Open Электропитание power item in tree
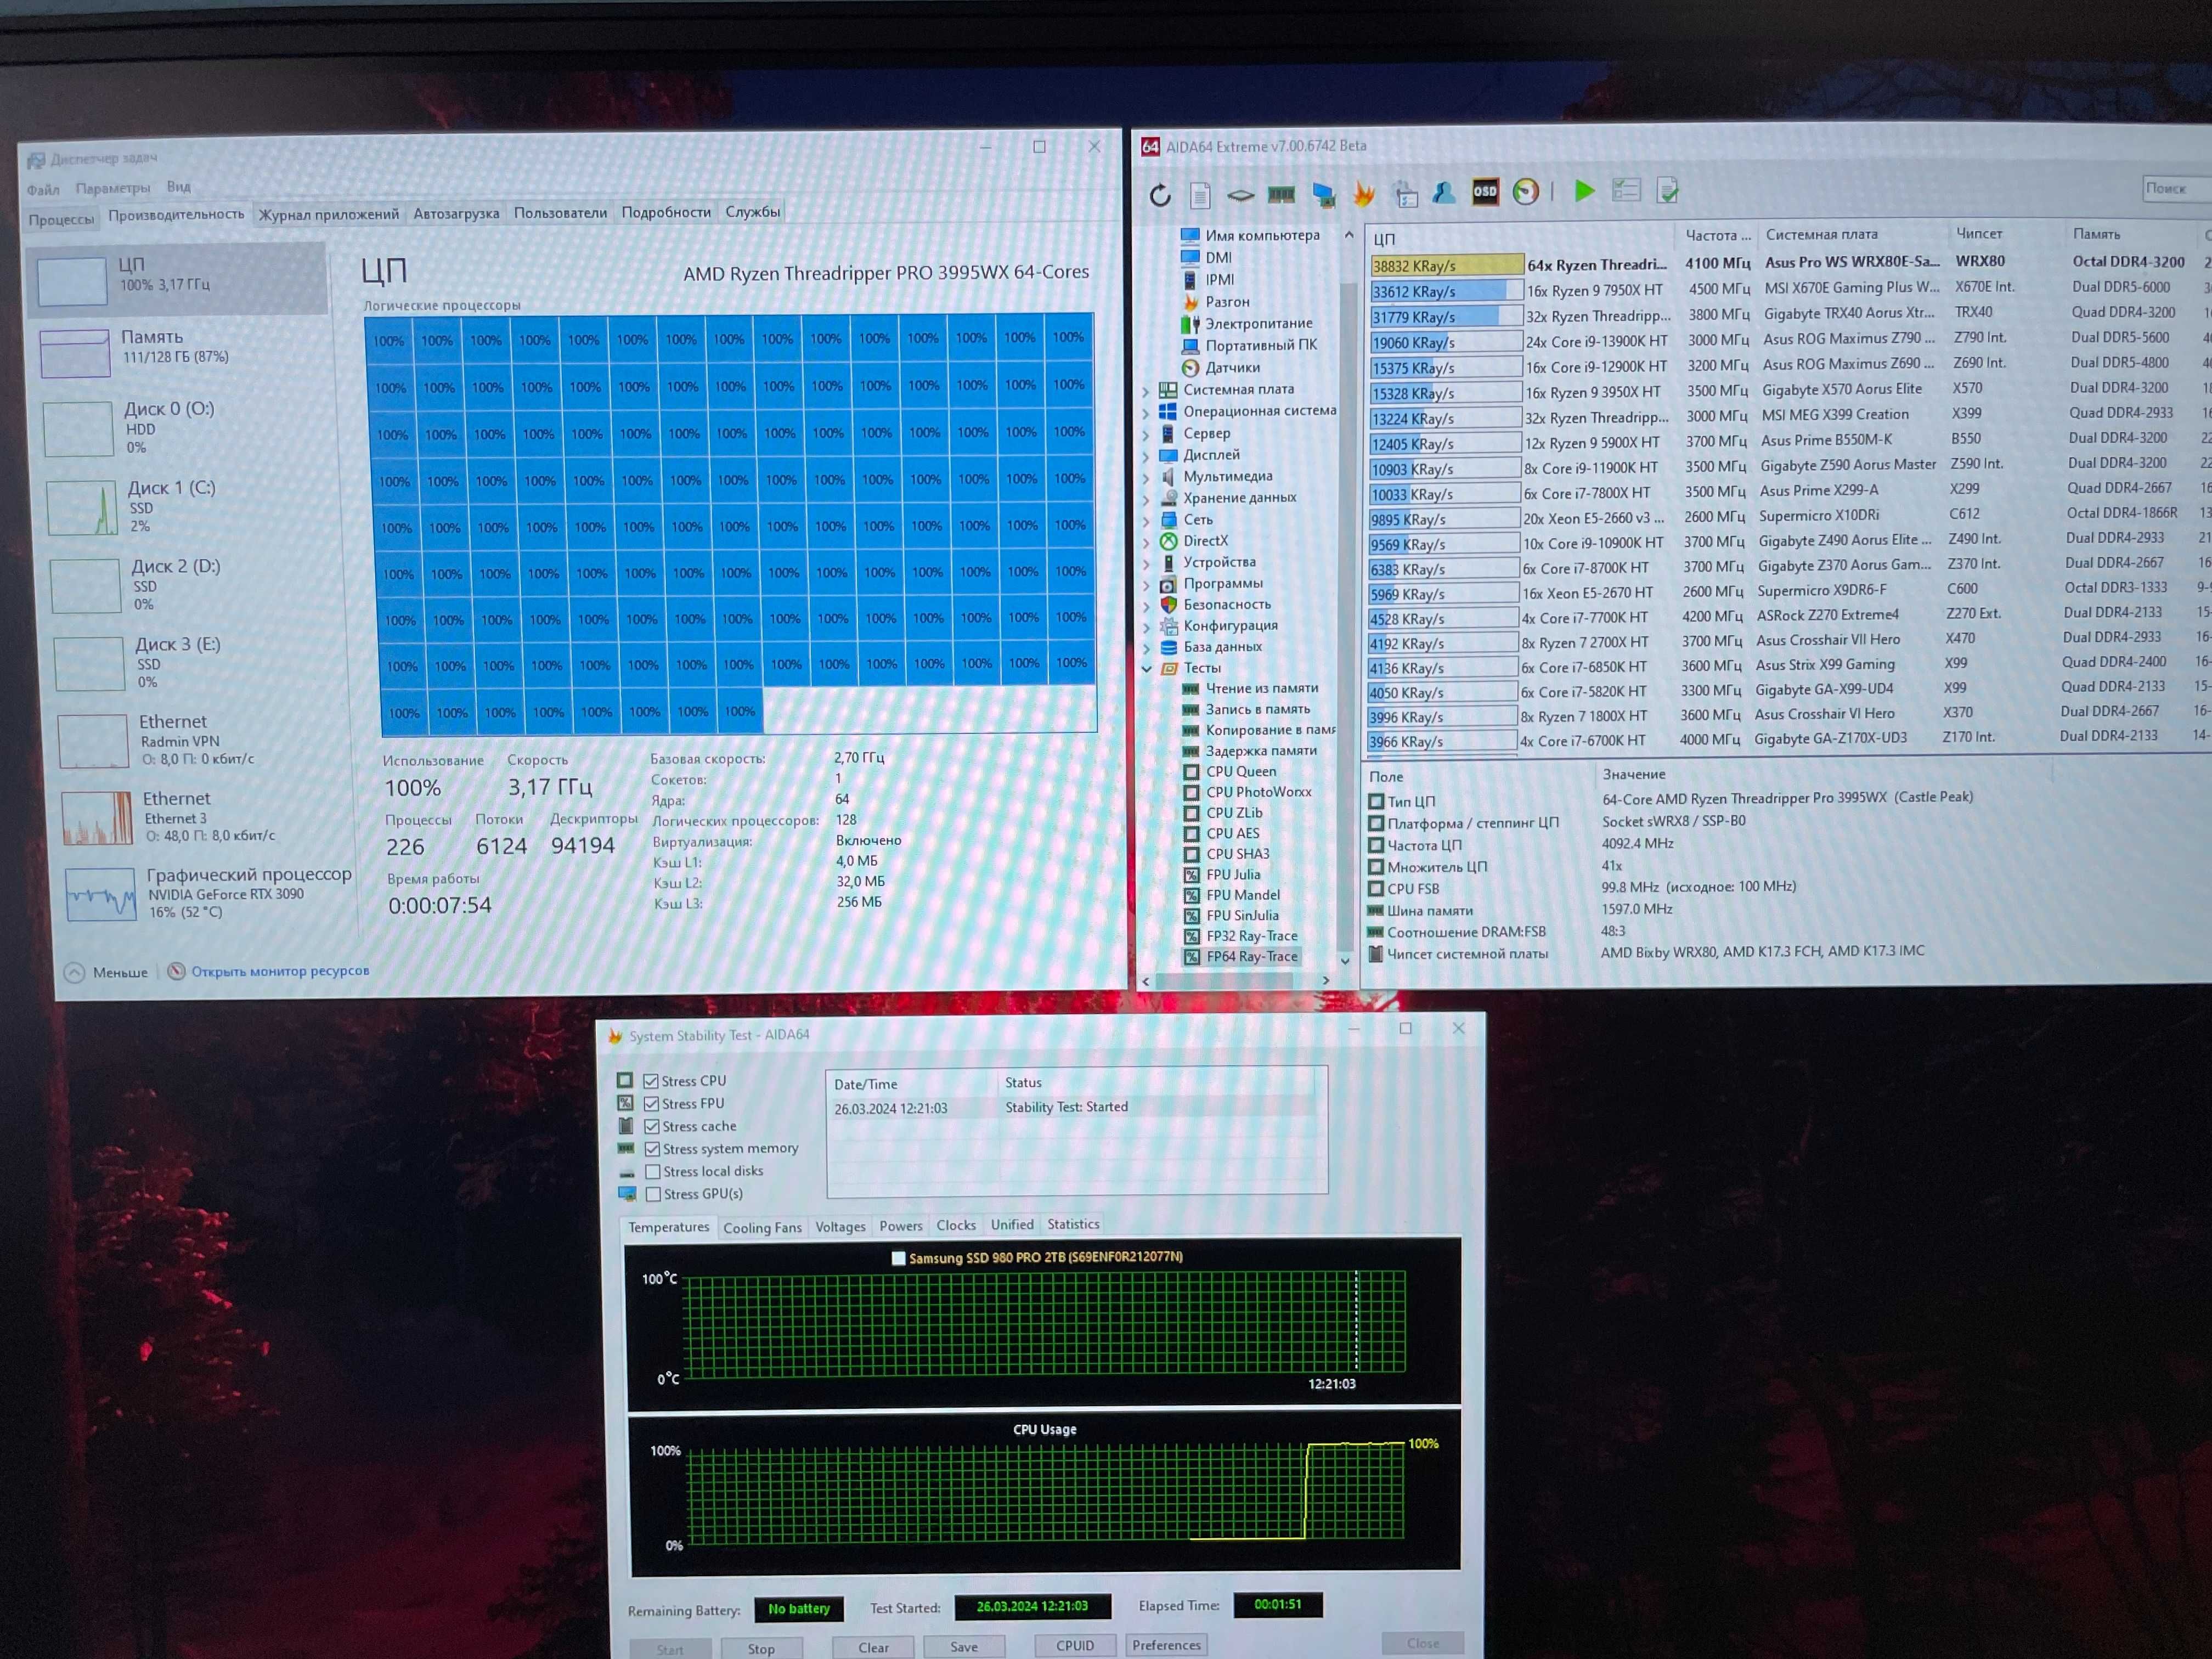Image resolution: width=2212 pixels, height=1659 pixels. coord(1258,323)
